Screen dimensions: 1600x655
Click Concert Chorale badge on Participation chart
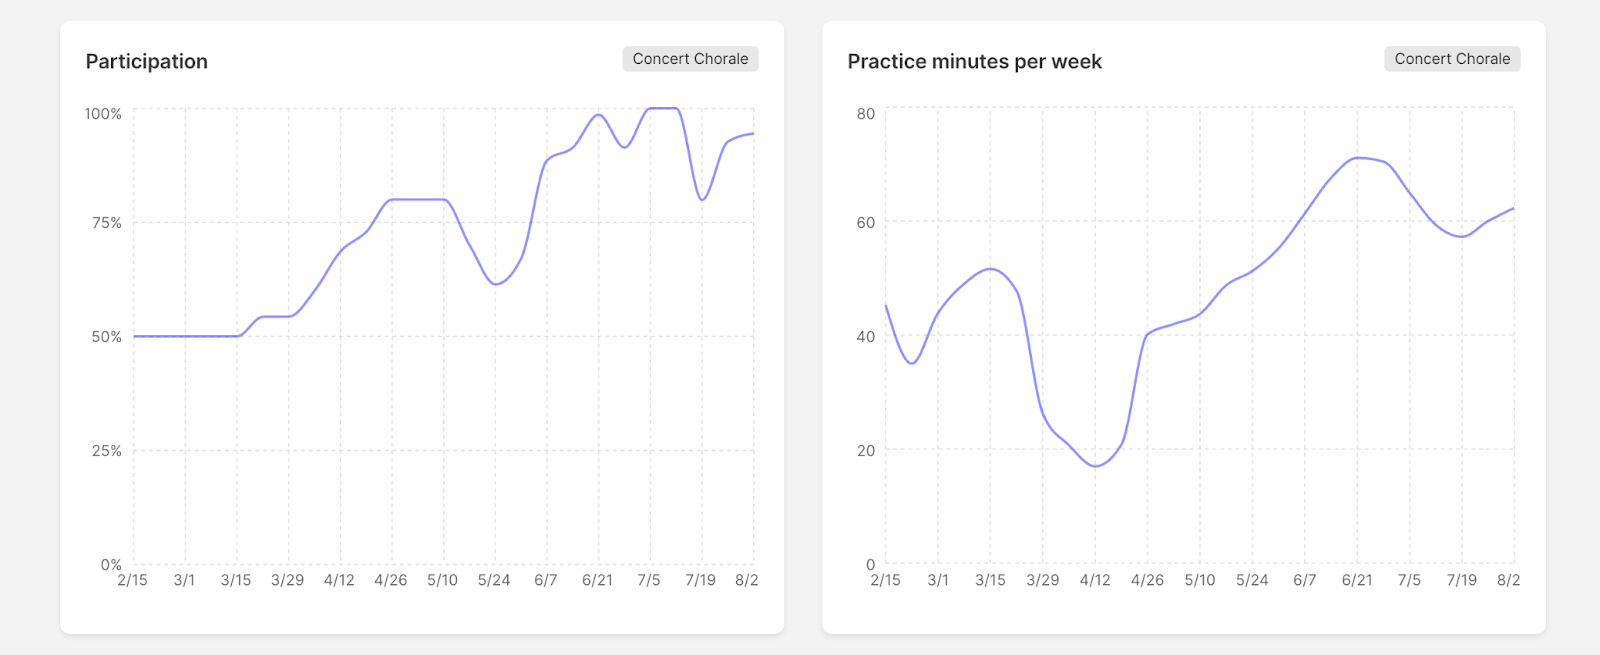(x=690, y=59)
